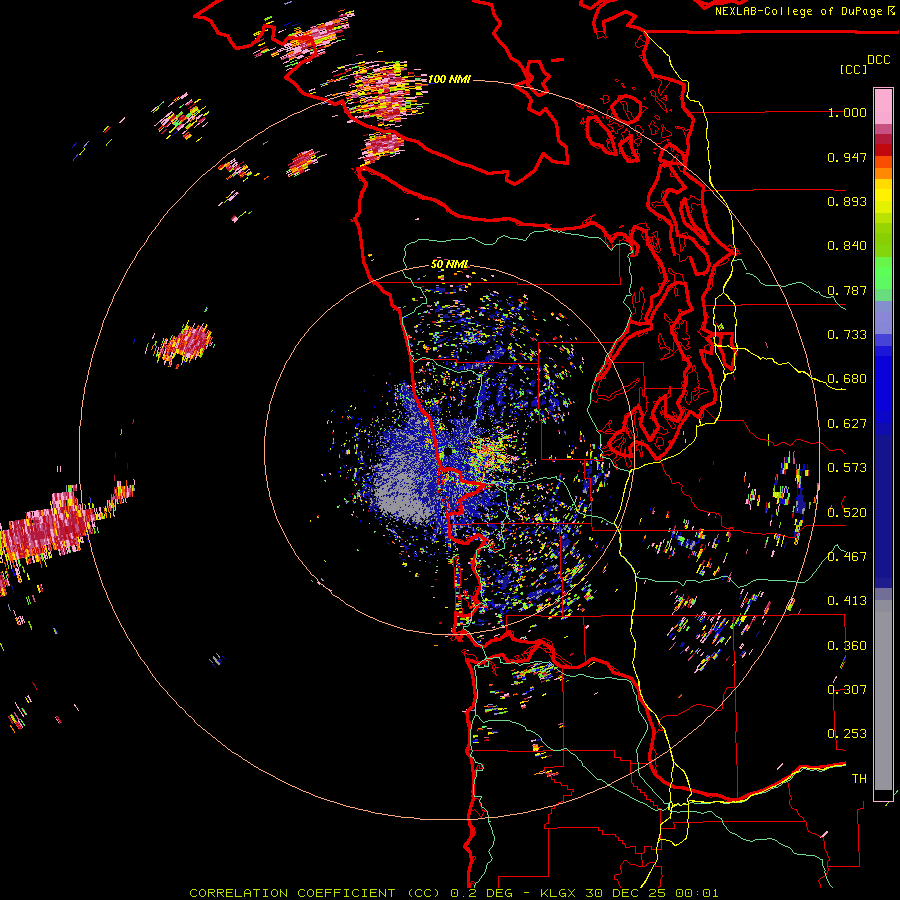Click the DCC label above the color bar

point(878,59)
